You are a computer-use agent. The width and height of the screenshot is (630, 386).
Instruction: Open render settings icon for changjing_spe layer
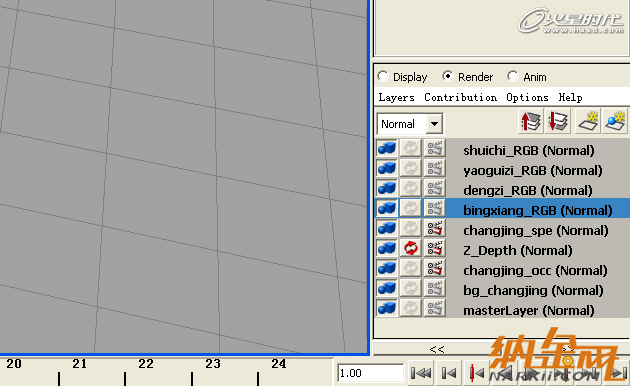click(x=435, y=228)
